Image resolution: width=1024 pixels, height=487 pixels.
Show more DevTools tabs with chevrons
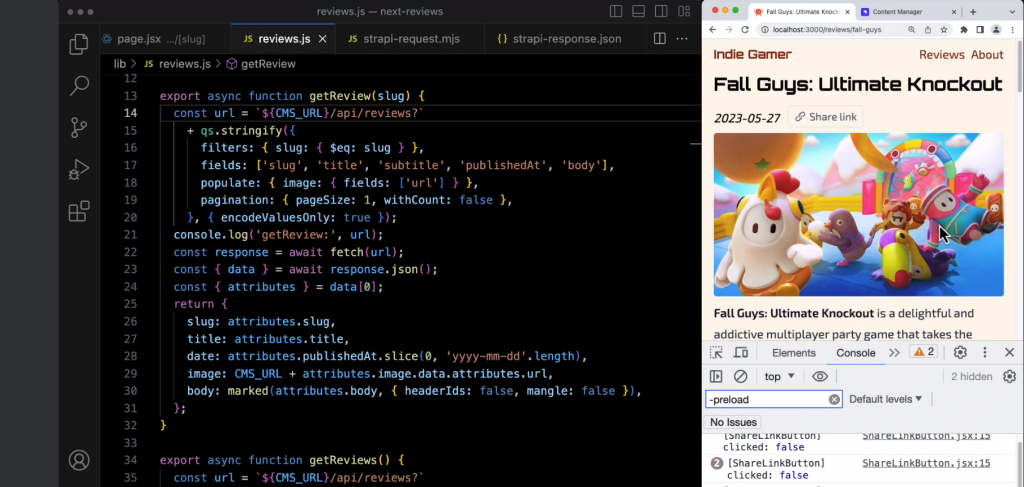click(894, 353)
